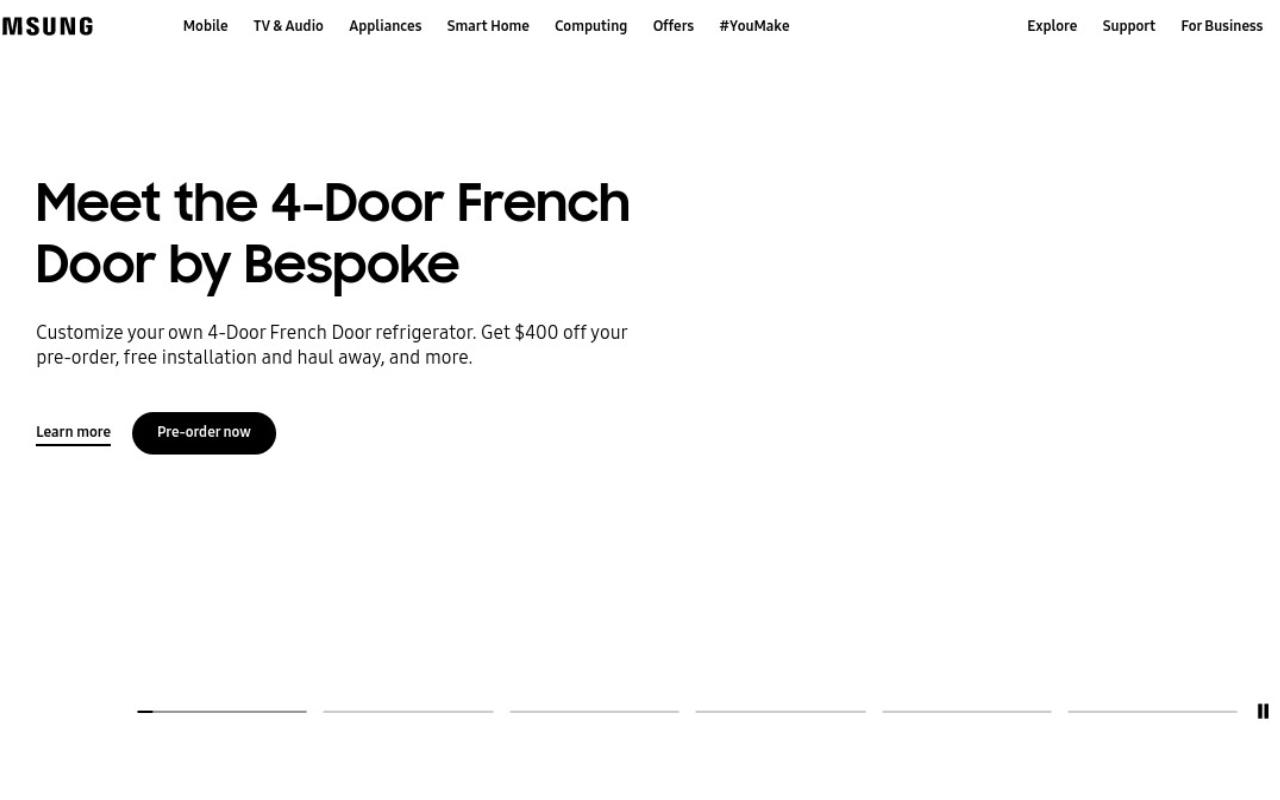1280x800 pixels.
Task: Visit the For Business section
Action: [1222, 26]
